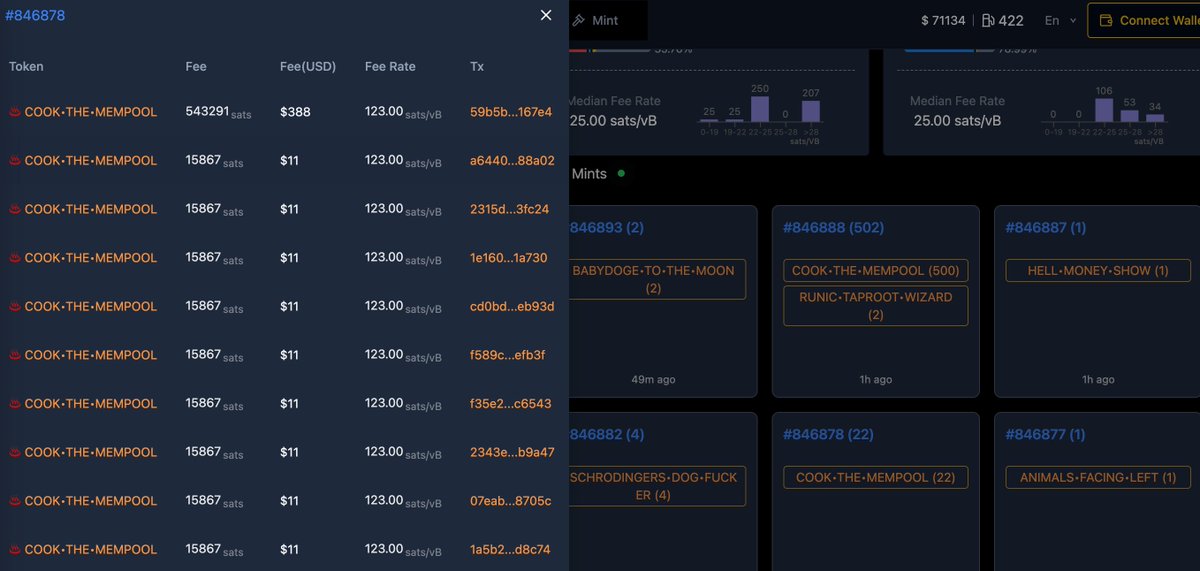Click COOK•THE•MEMPOOL token in the a6440...88a02 row

point(91,160)
